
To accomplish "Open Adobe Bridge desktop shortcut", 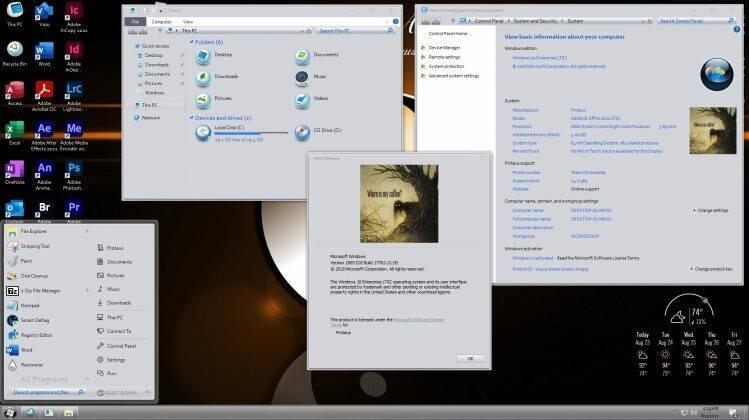I will tap(44, 211).
